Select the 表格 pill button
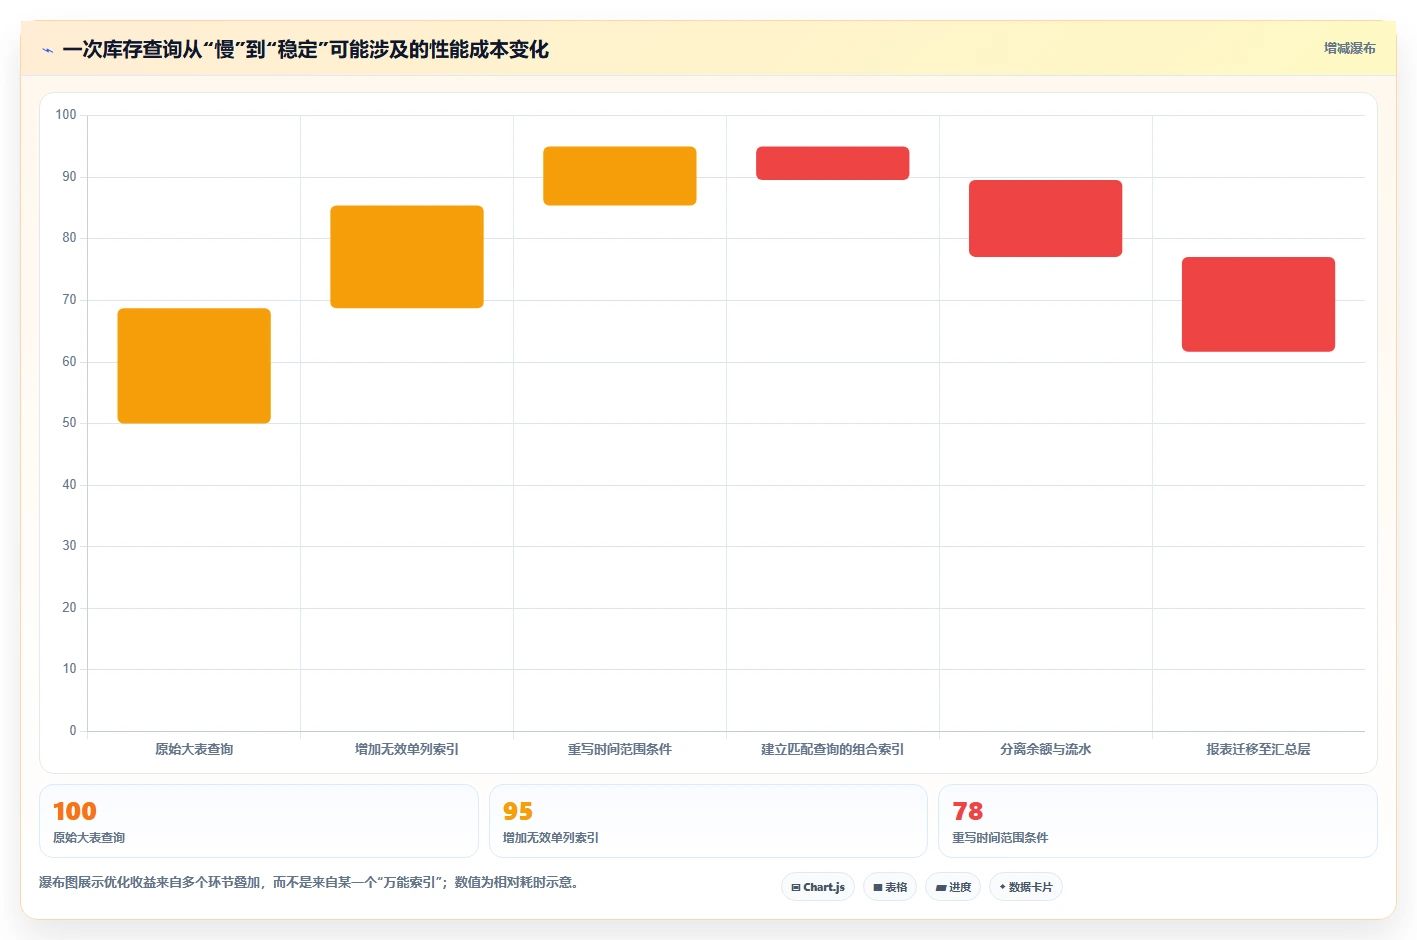The height and width of the screenshot is (940, 1417). [890, 887]
